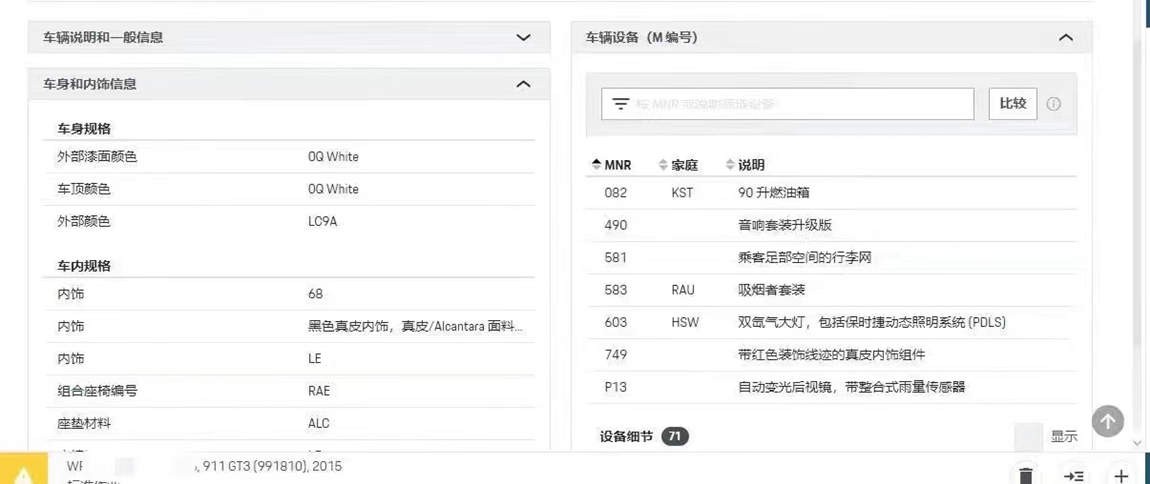Select the 603 双氙气大灯 PDLS row
The image size is (1150, 484).
[x=830, y=322]
